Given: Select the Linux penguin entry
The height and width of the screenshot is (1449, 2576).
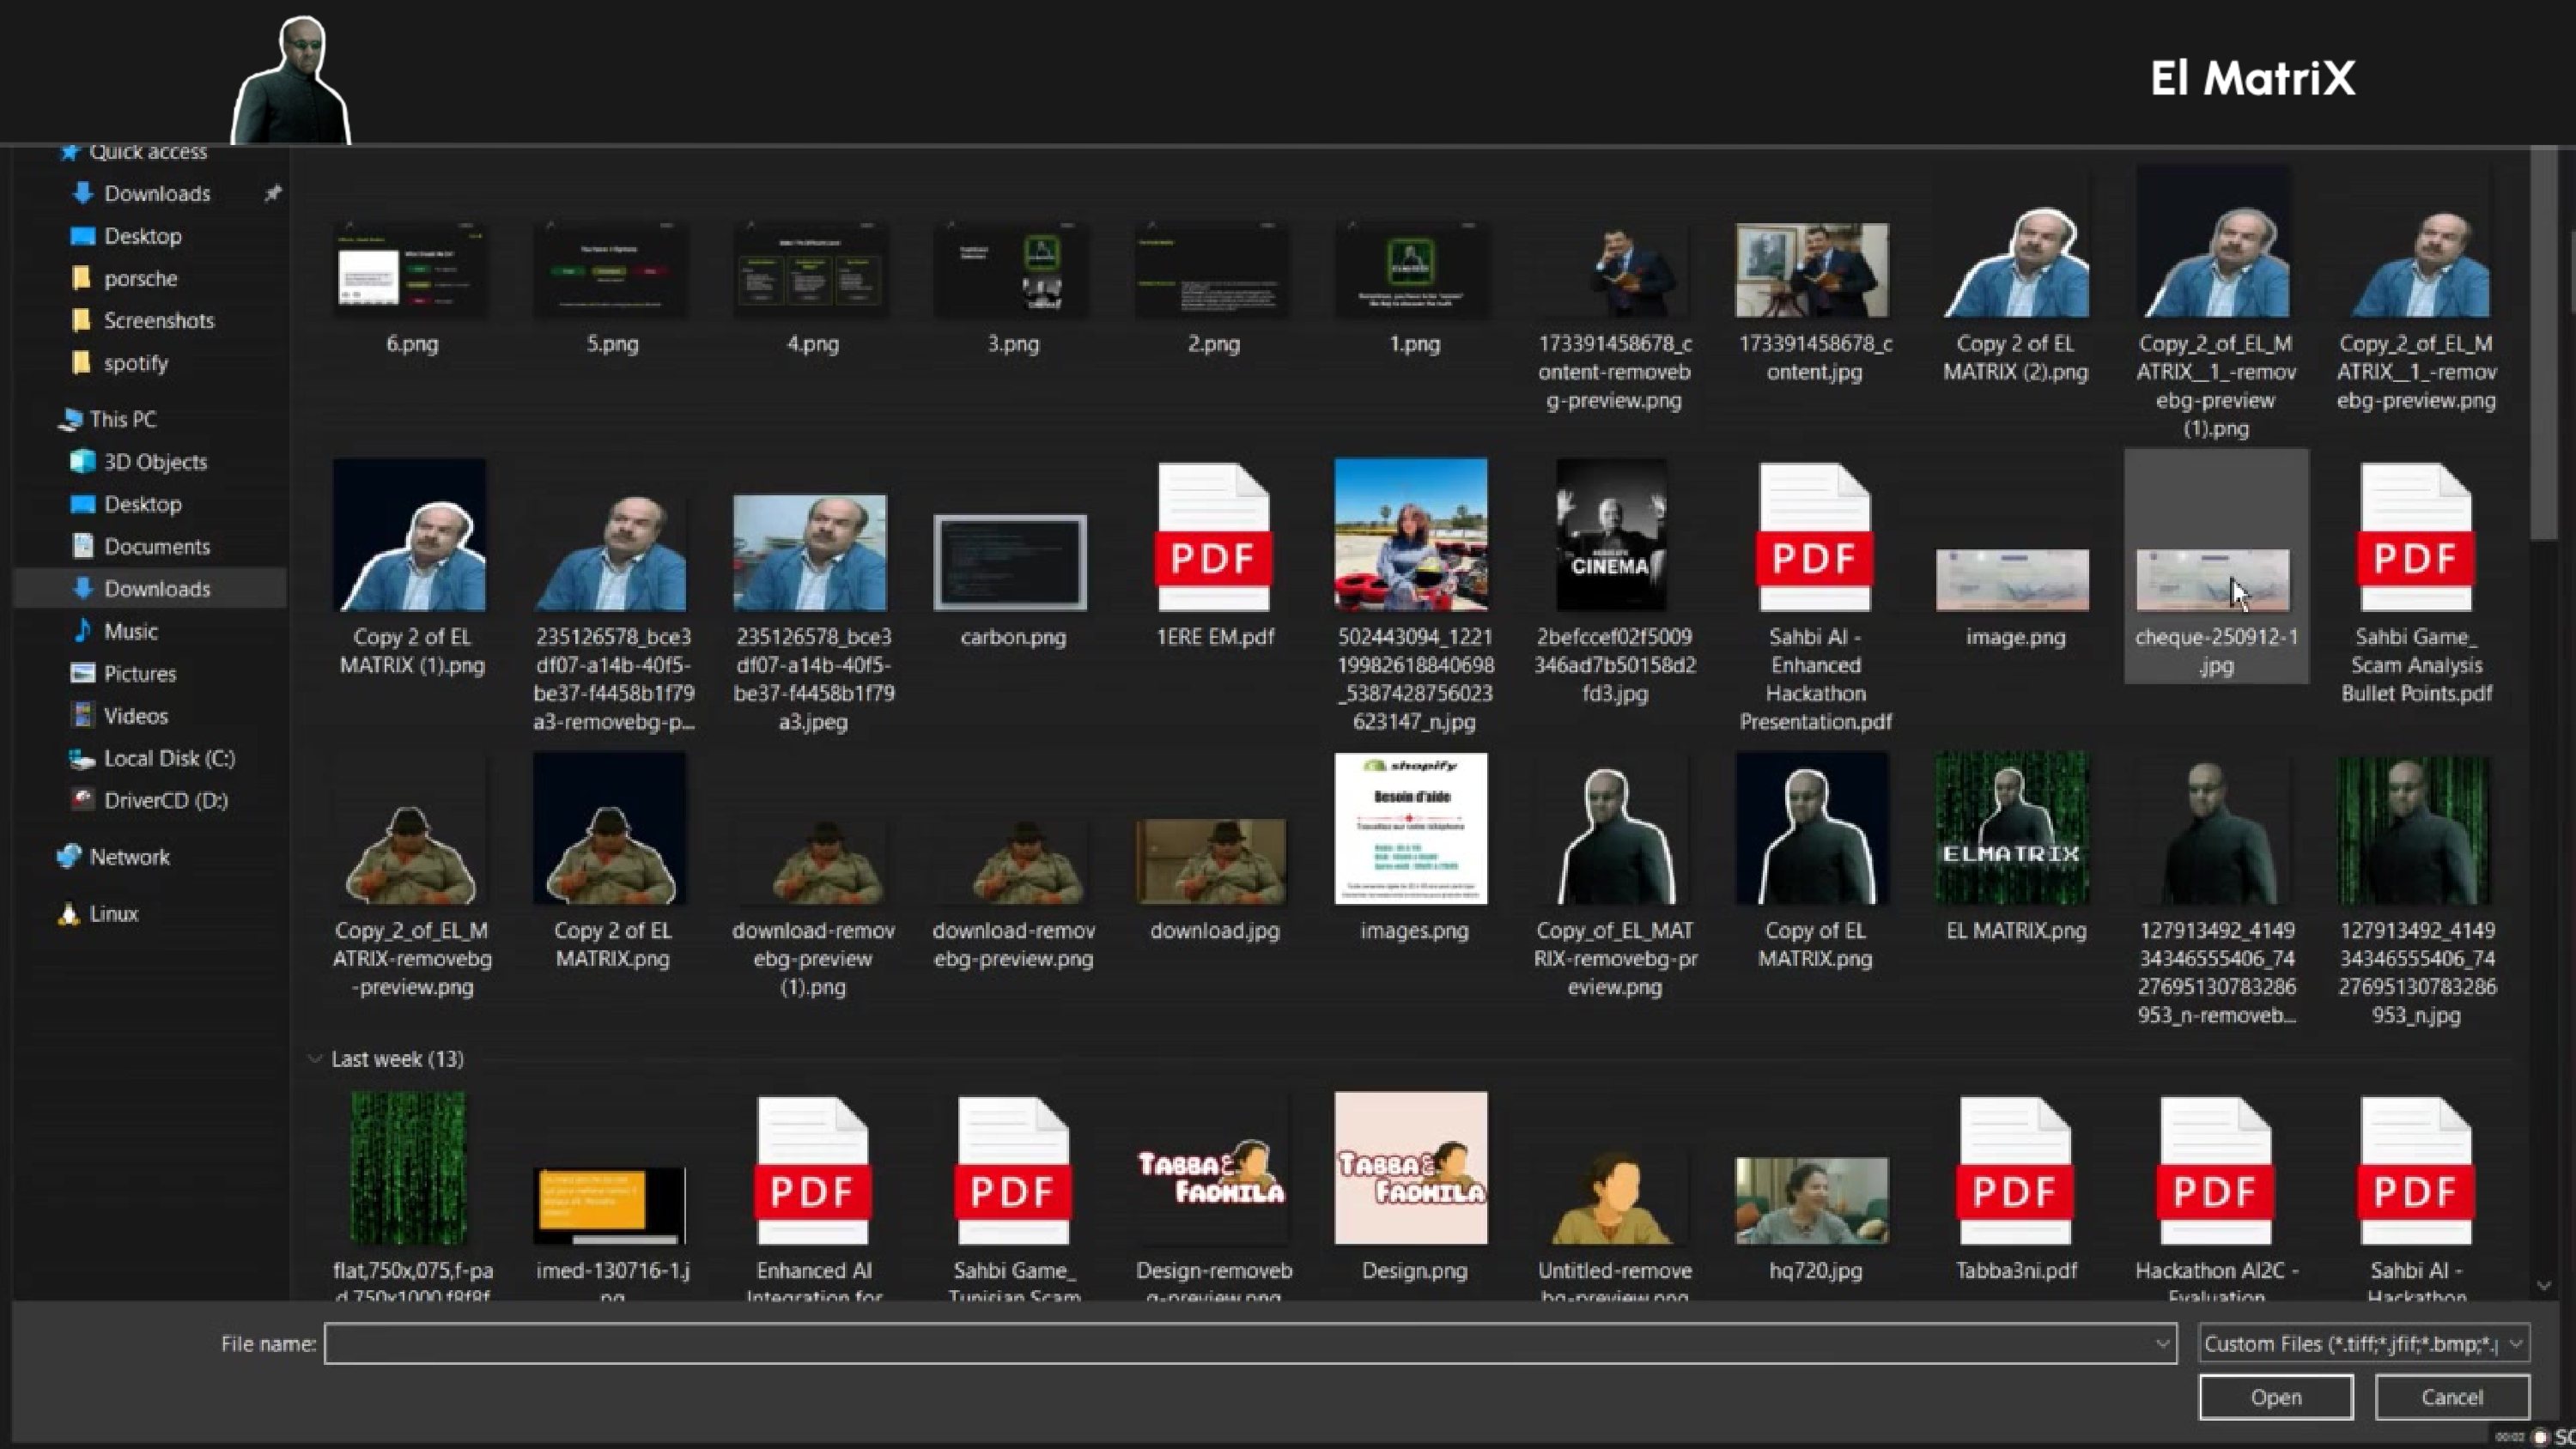Looking at the screenshot, I should click(x=112, y=914).
